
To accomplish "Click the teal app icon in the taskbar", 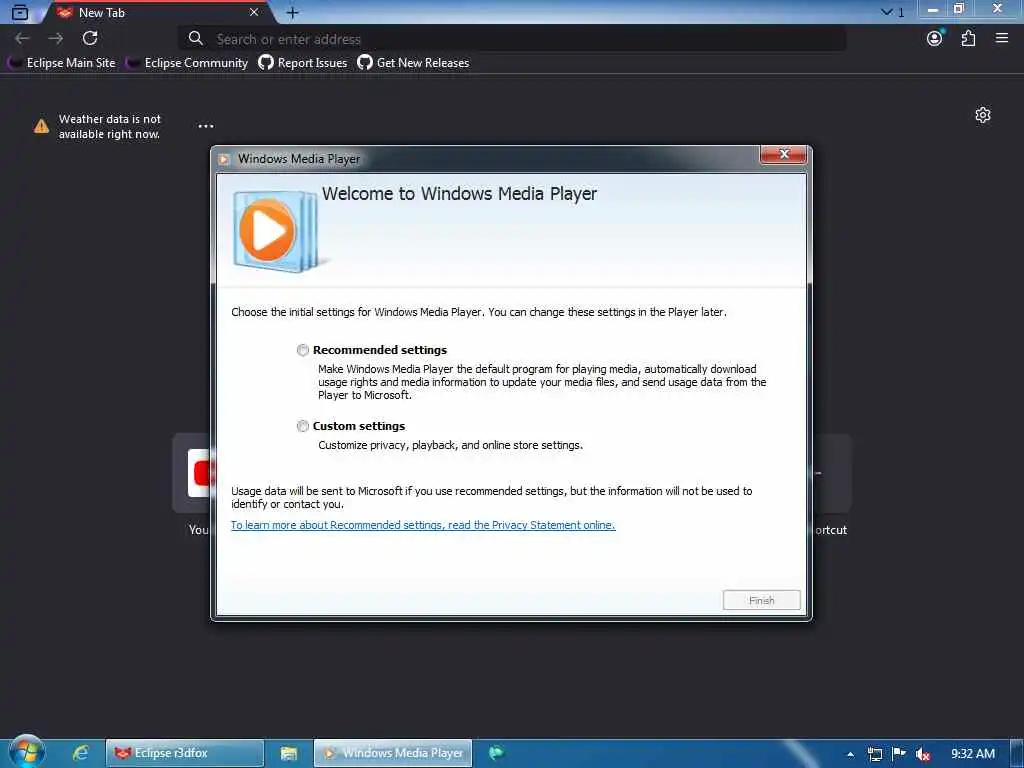I will [496, 753].
